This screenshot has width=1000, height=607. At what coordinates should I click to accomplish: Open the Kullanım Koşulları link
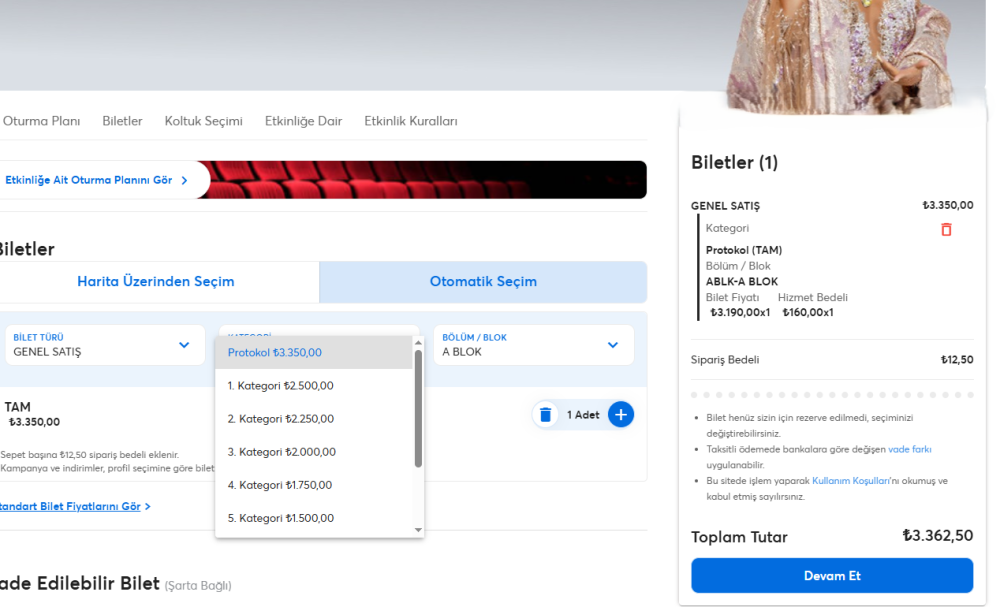(x=850, y=480)
